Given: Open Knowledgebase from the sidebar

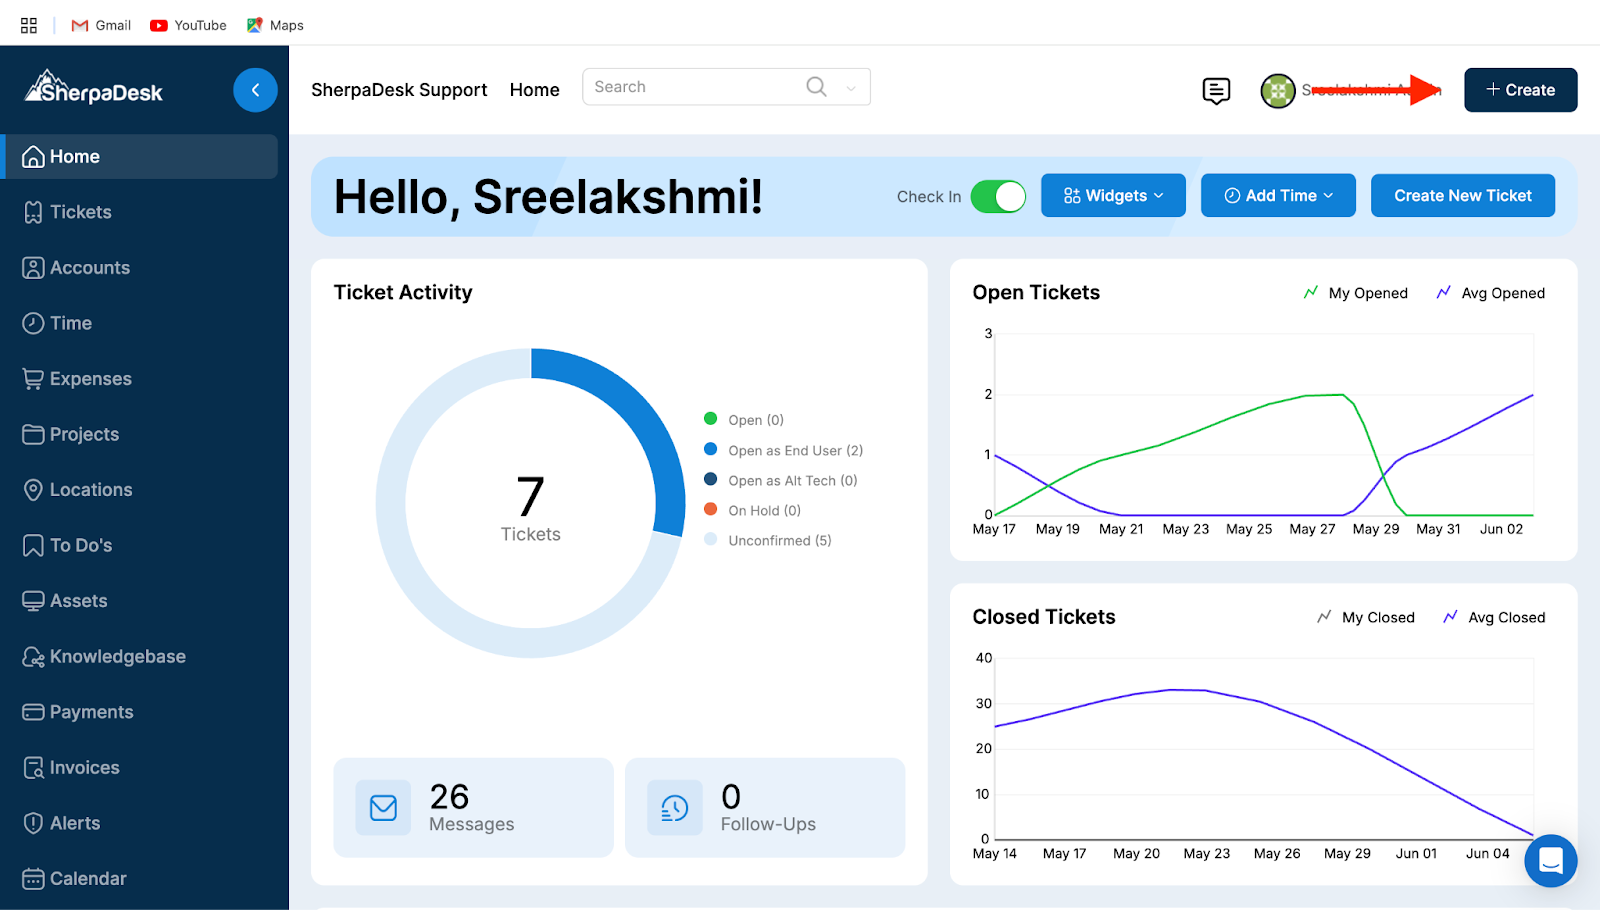Looking at the screenshot, I should pyautogui.click(x=117, y=657).
